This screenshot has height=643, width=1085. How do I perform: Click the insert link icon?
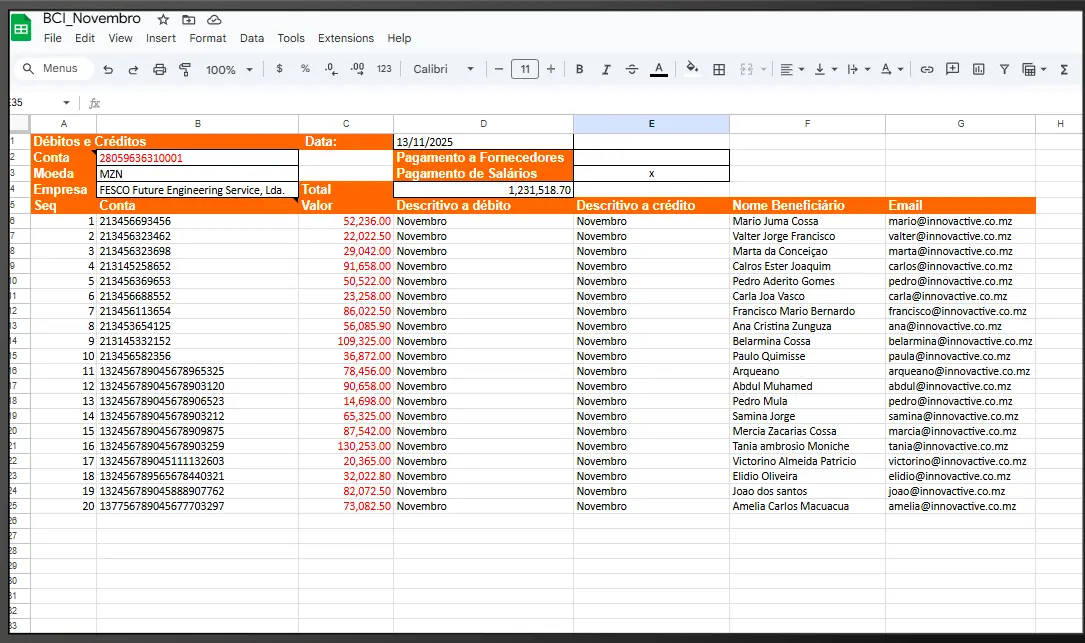[x=927, y=69]
